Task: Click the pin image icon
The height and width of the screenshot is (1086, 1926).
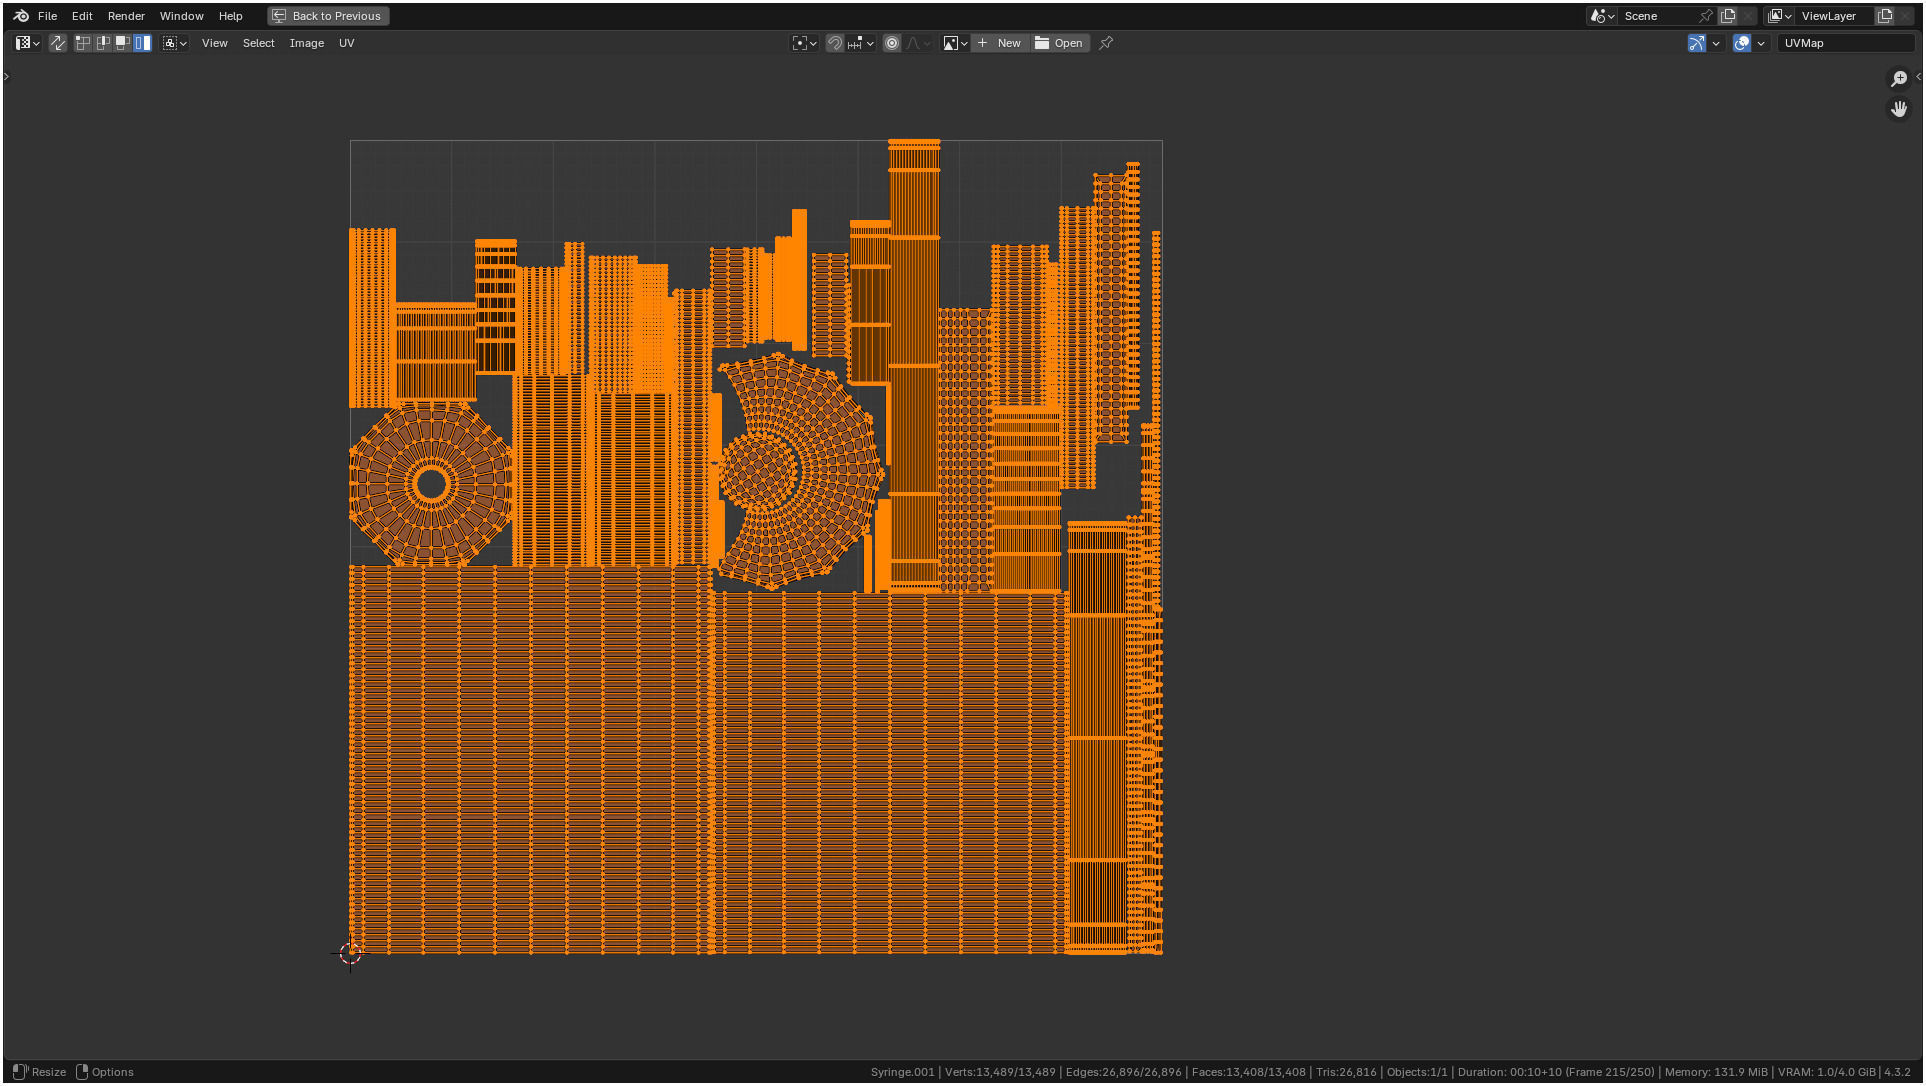Action: [x=1106, y=43]
